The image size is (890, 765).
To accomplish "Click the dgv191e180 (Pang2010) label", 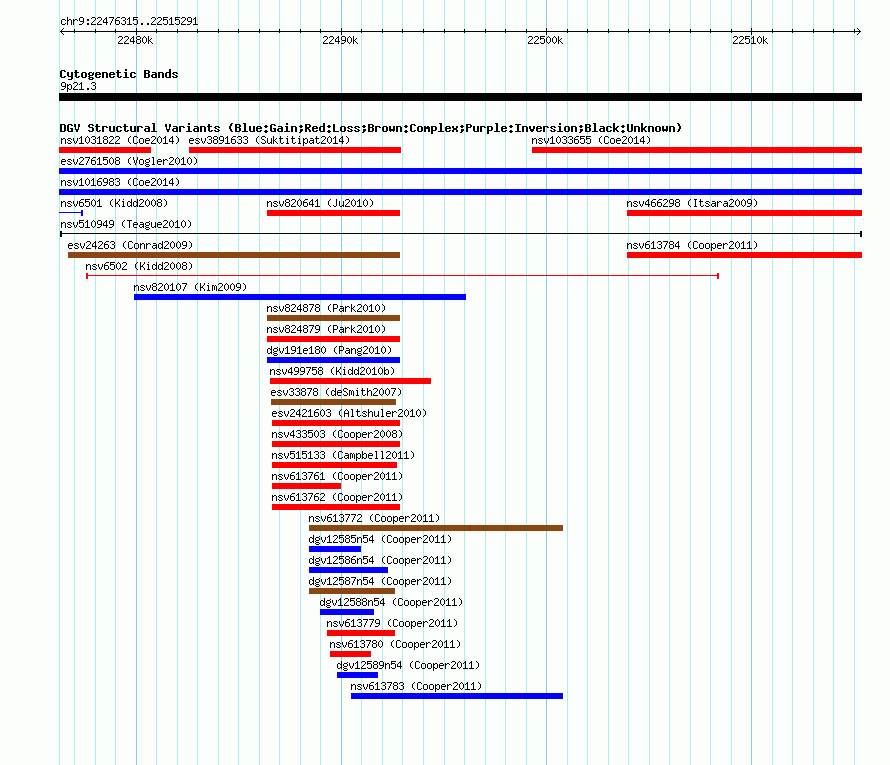I will [329, 350].
